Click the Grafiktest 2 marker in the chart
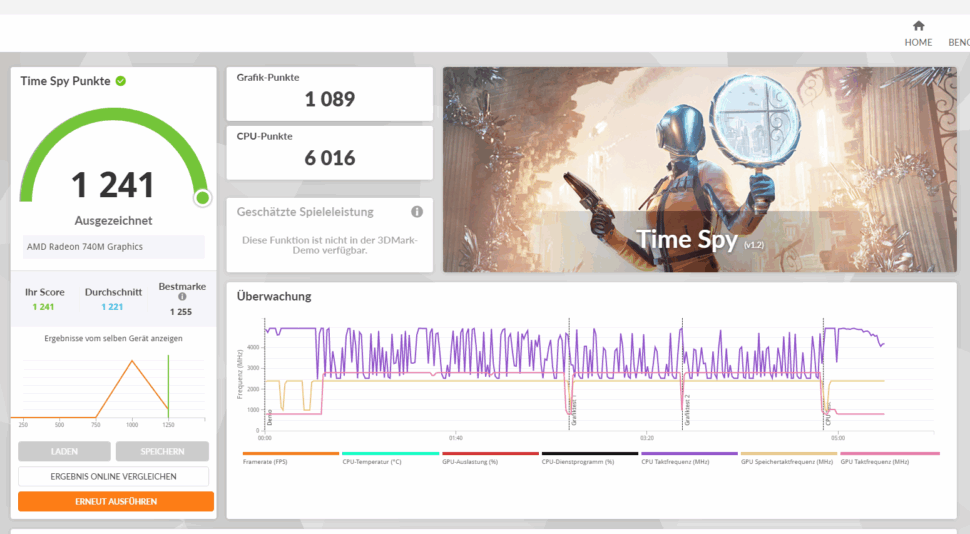 click(687, 410)
